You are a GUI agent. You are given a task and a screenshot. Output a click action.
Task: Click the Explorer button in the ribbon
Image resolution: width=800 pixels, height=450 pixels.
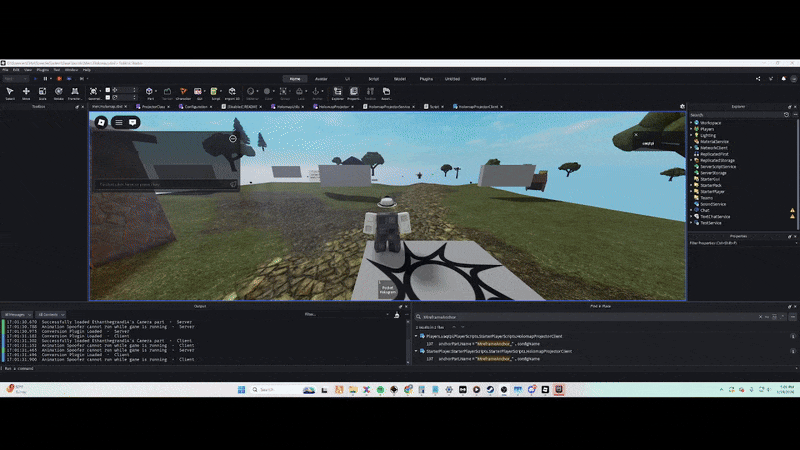337,92
